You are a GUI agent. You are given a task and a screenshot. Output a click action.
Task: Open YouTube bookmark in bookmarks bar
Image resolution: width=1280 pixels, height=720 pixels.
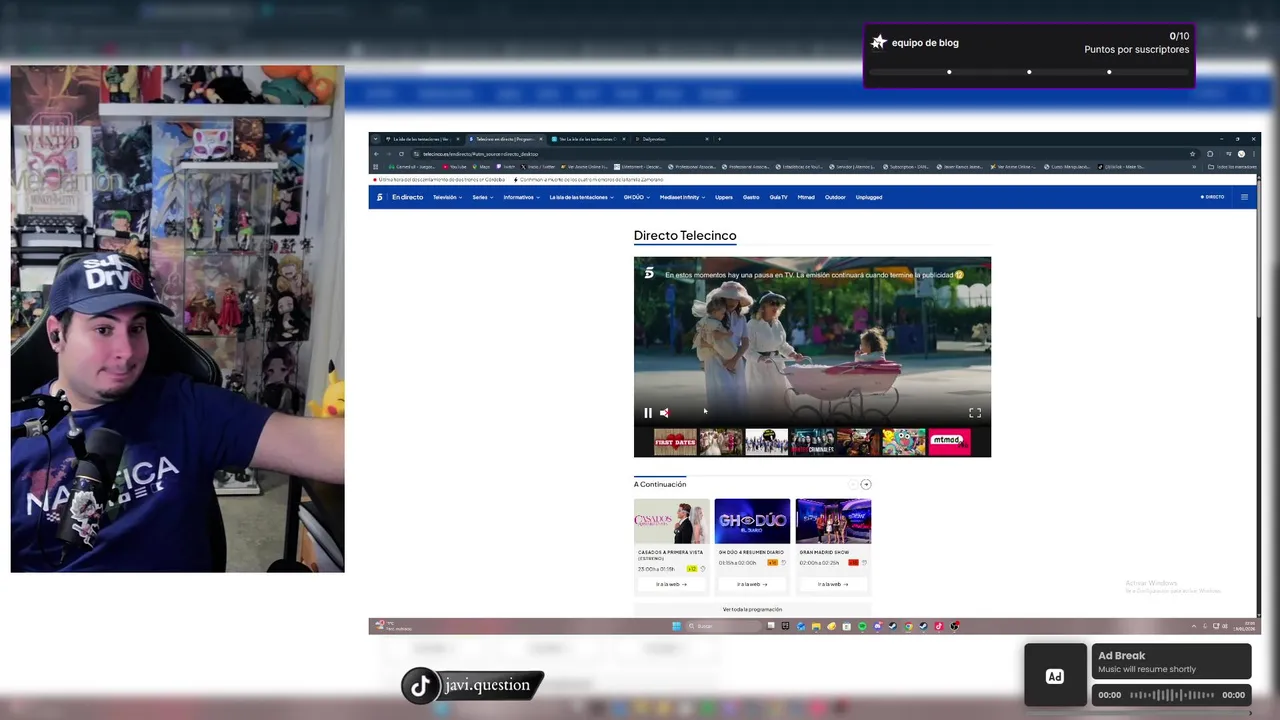(x=456, y=167)
